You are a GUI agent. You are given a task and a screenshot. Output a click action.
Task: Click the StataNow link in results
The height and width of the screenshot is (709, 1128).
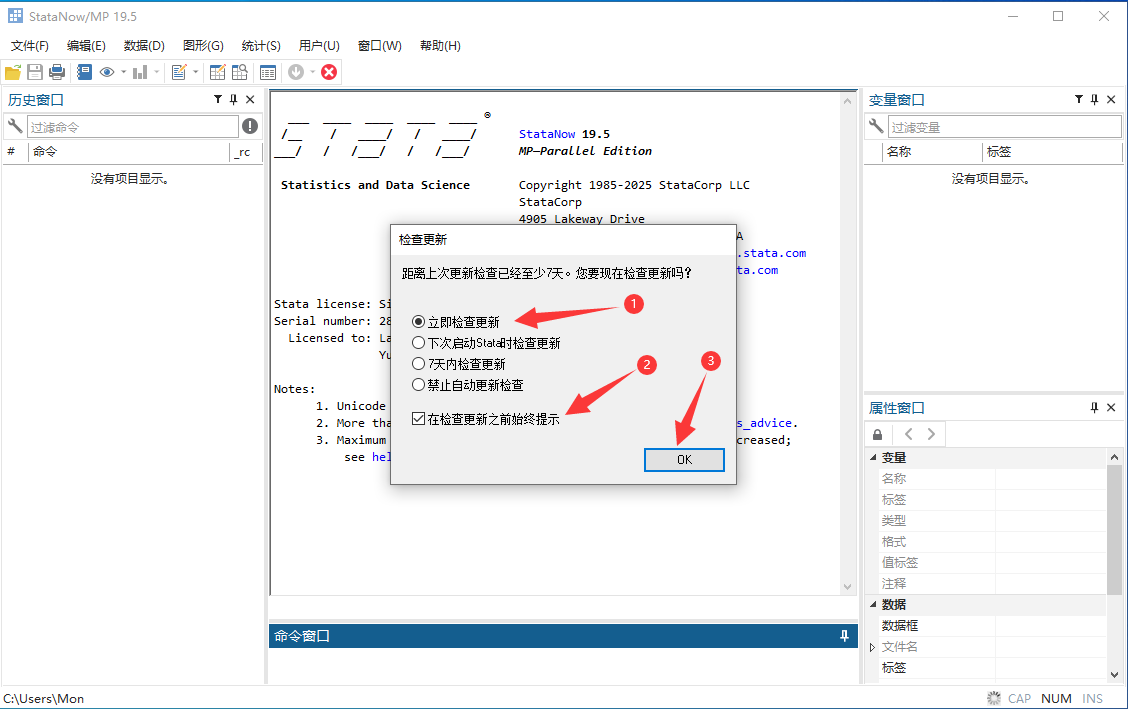pos(547,134)
